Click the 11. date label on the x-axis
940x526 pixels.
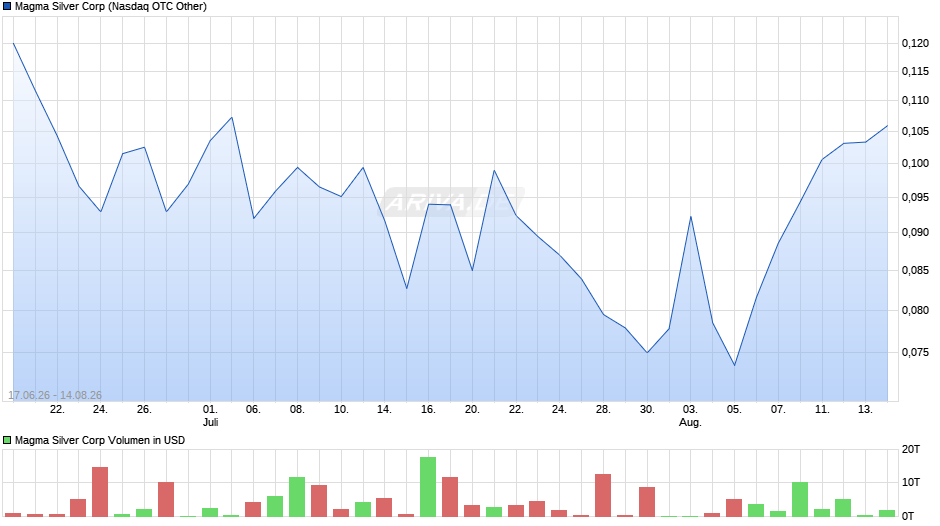coord(822,409)
